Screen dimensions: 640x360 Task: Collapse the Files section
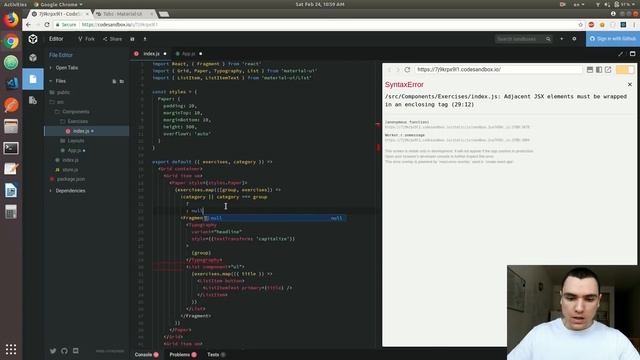click(60, 81)
